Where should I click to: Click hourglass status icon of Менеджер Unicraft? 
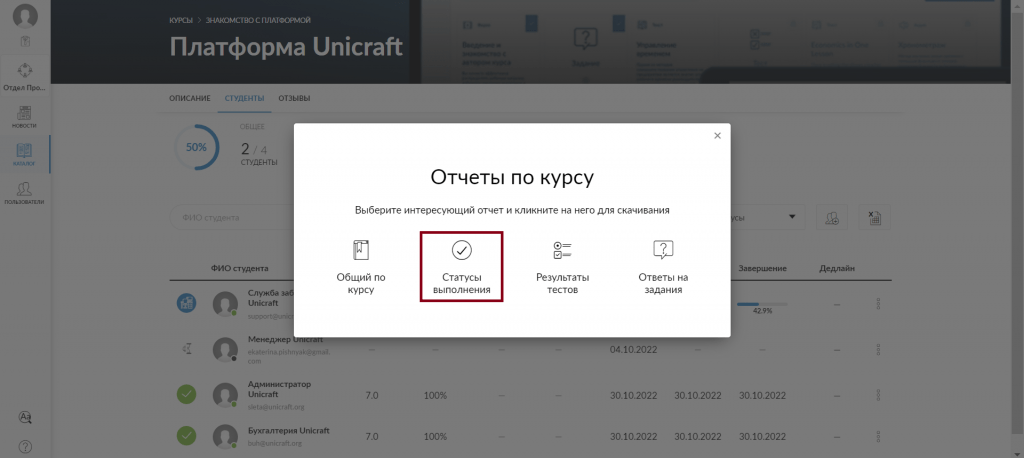tap(187, 350)
